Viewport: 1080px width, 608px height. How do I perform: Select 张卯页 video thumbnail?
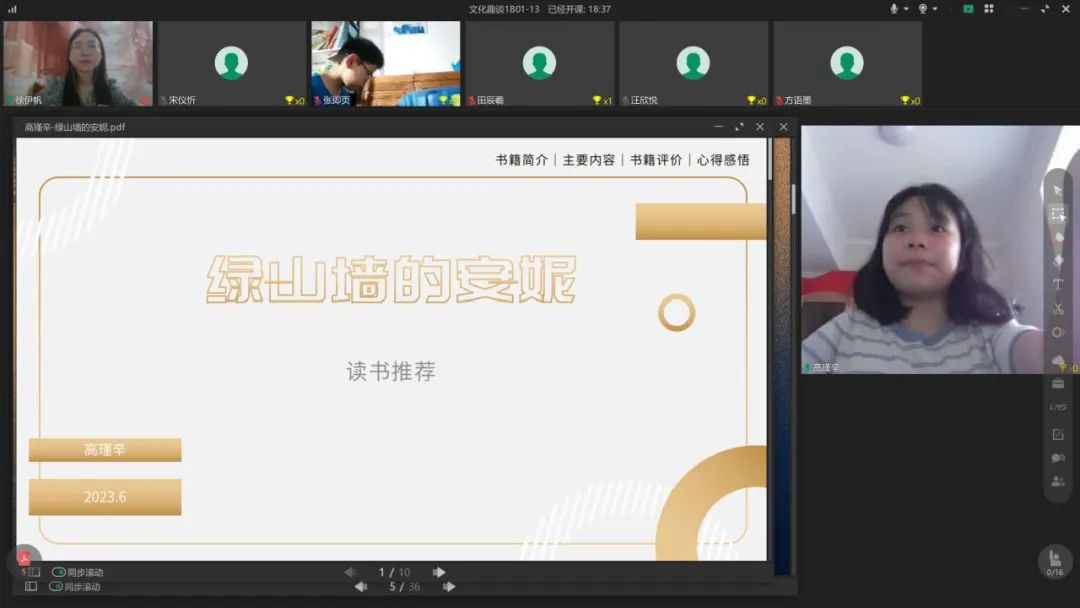(386, 63)
